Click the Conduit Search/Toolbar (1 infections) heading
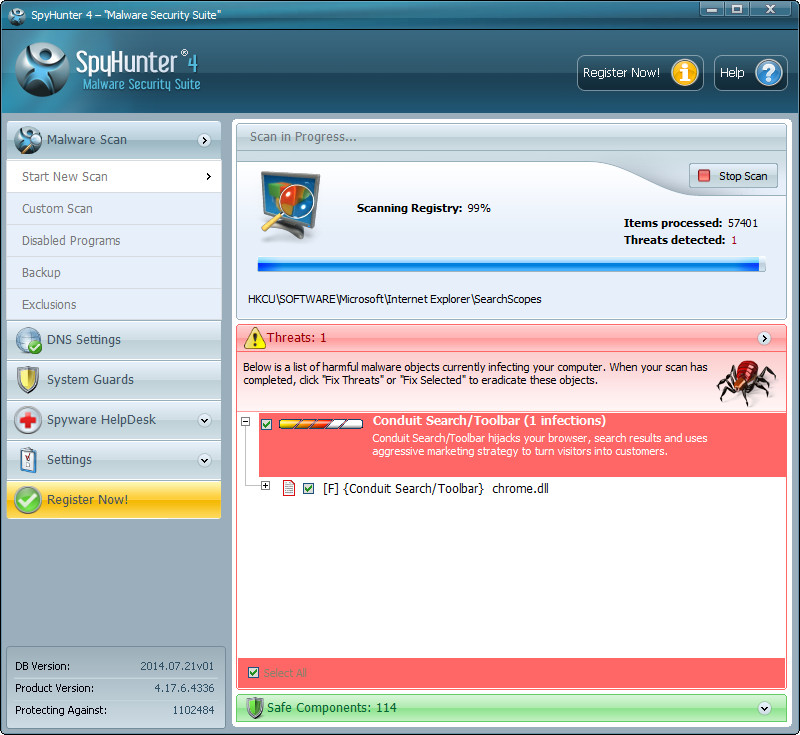Viewport: 800px width, 735px height. [489, 421]
